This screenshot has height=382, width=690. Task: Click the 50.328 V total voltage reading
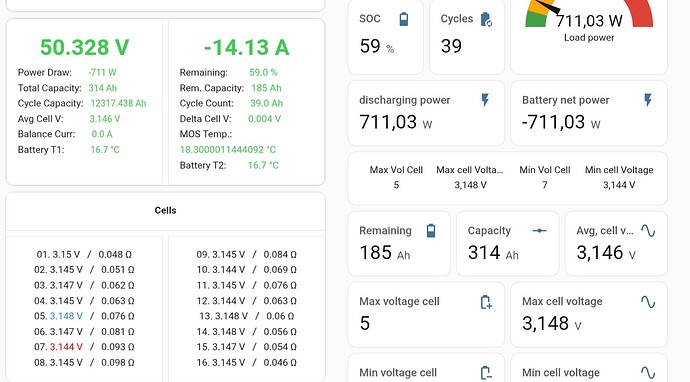tap(84, 47)
